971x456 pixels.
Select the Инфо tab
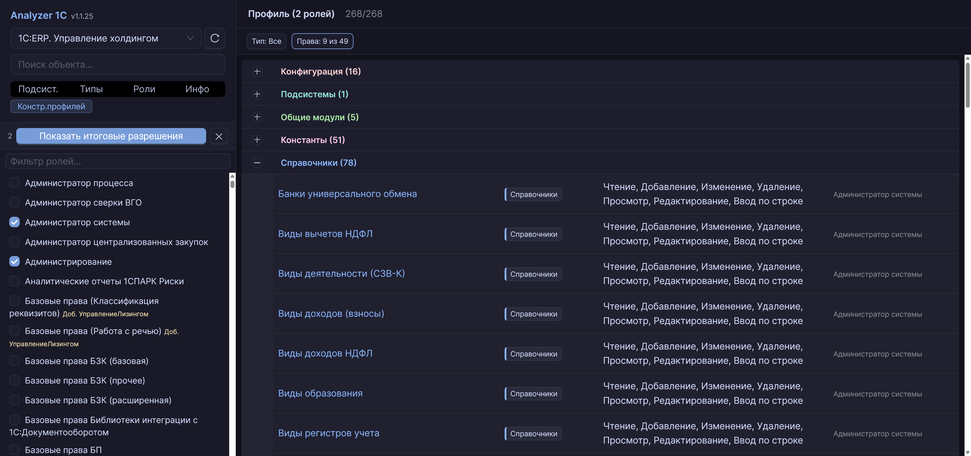click(x=197, y=89)
